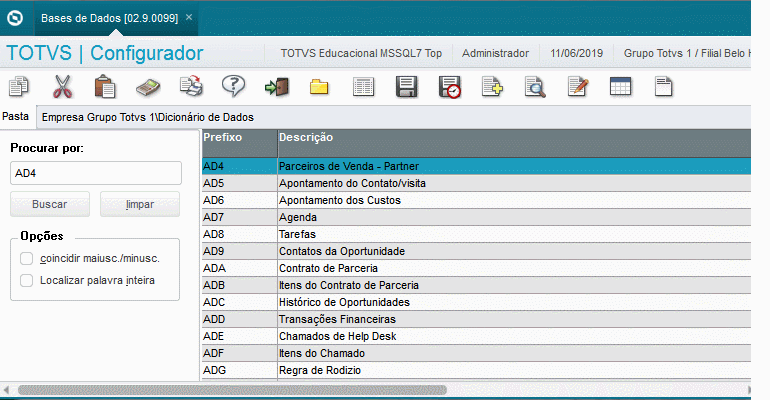
Task: Click prefix cell ADA
Action: tap(239, 268)
